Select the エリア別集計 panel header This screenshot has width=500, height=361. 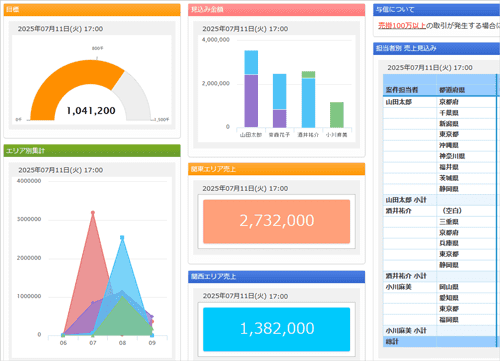(x=92, y=151)
